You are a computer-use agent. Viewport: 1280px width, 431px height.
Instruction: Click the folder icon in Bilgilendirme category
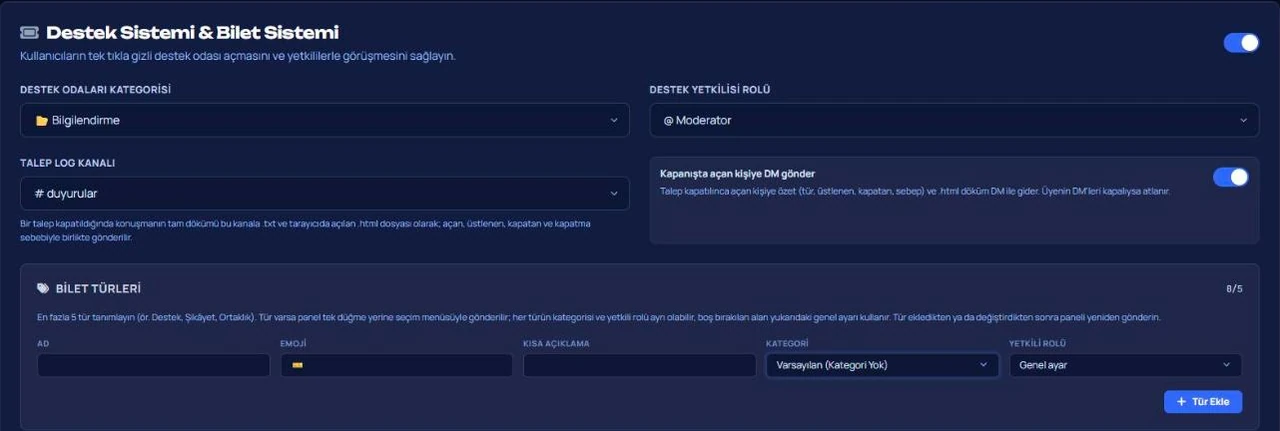41,120
